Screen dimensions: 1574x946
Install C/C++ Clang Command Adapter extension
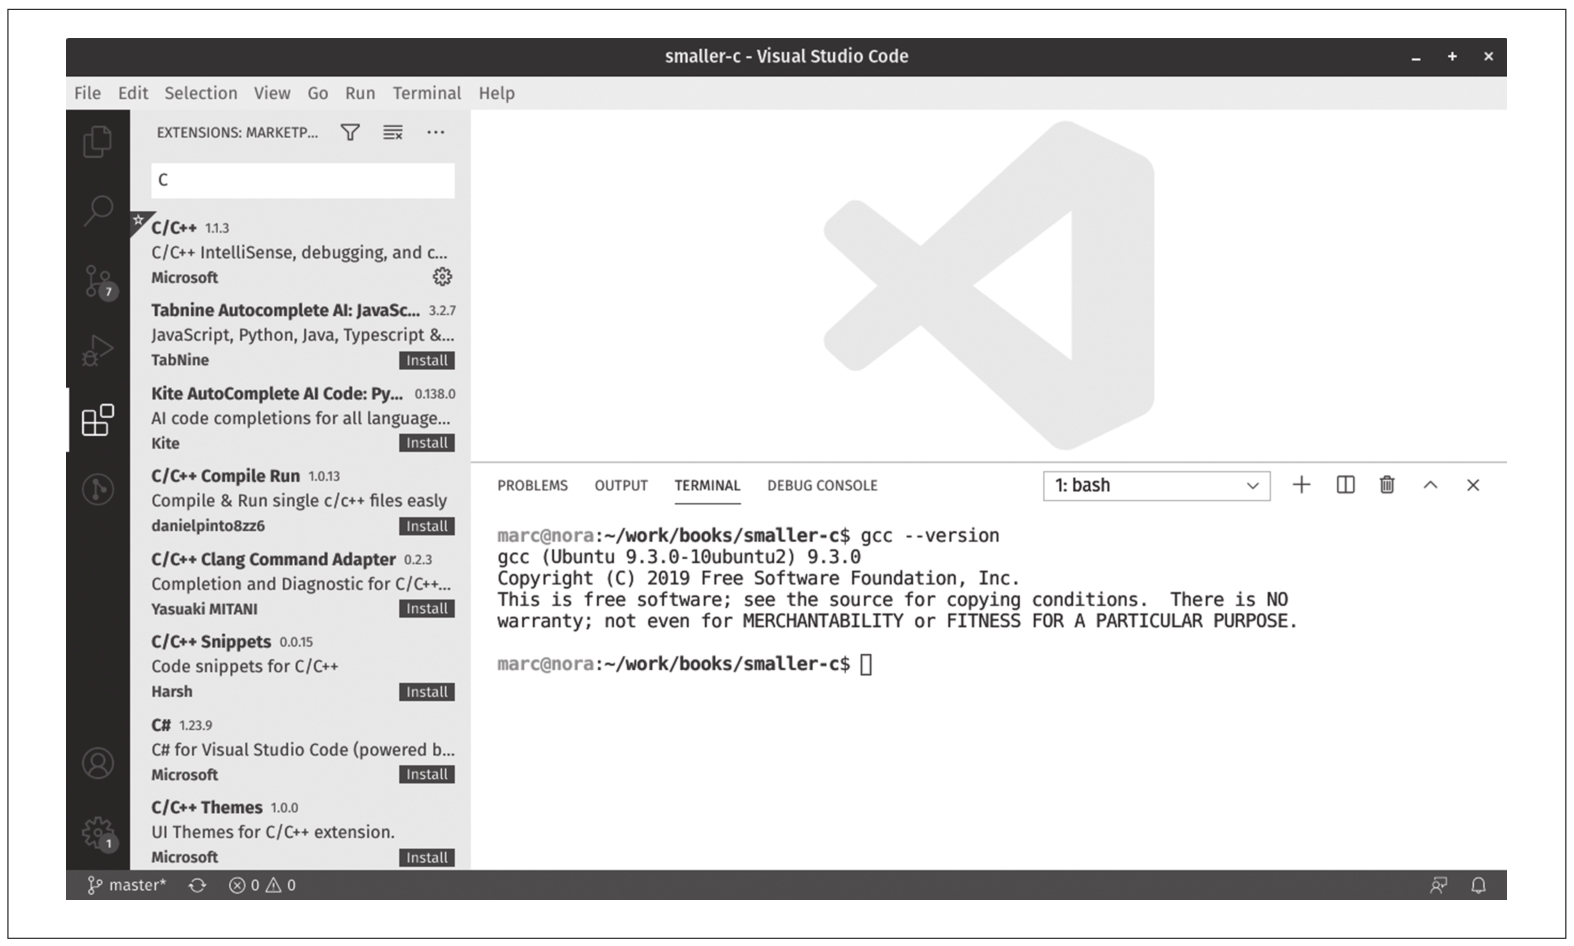tap(427, 609)
